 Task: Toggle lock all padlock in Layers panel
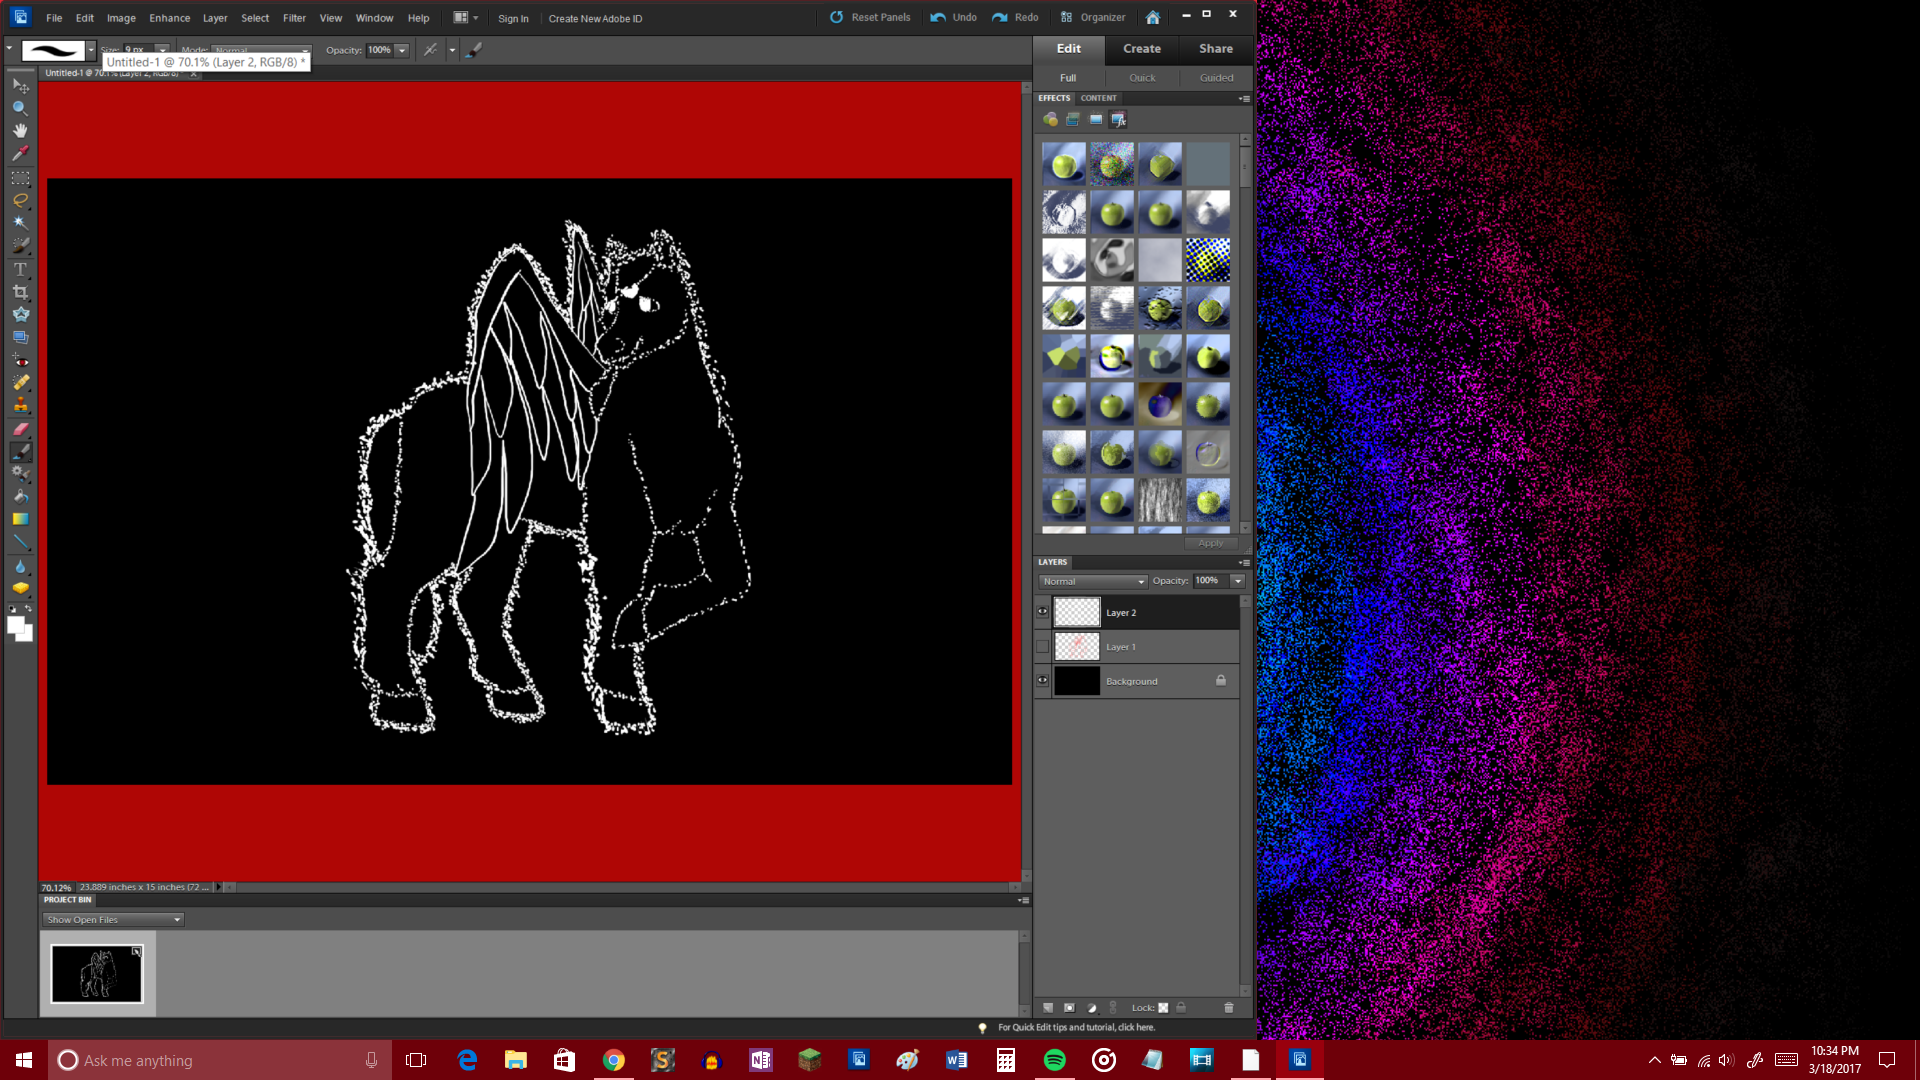click(x=1181, y=1008)
